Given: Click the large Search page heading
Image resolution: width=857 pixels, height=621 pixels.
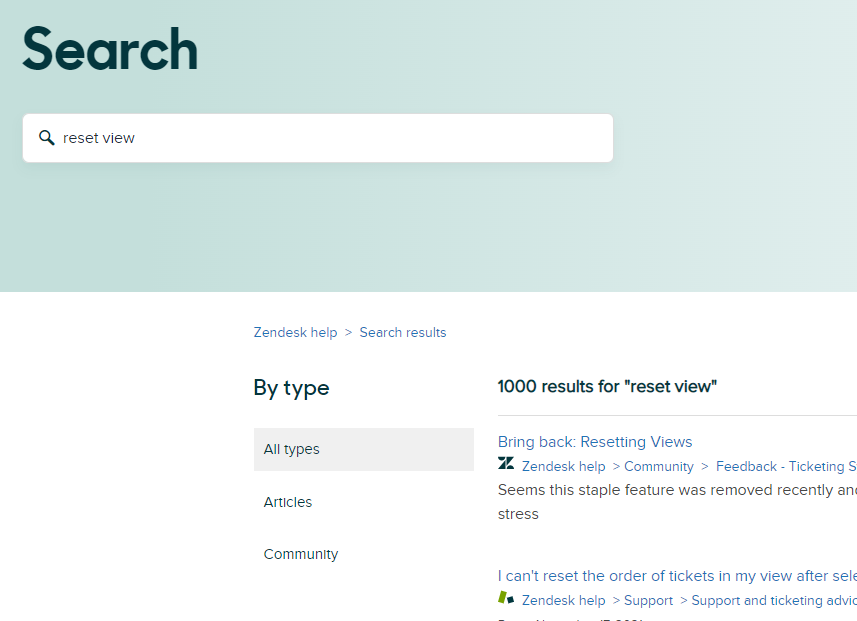Looking at the screenshot, I should click(110, 50).
